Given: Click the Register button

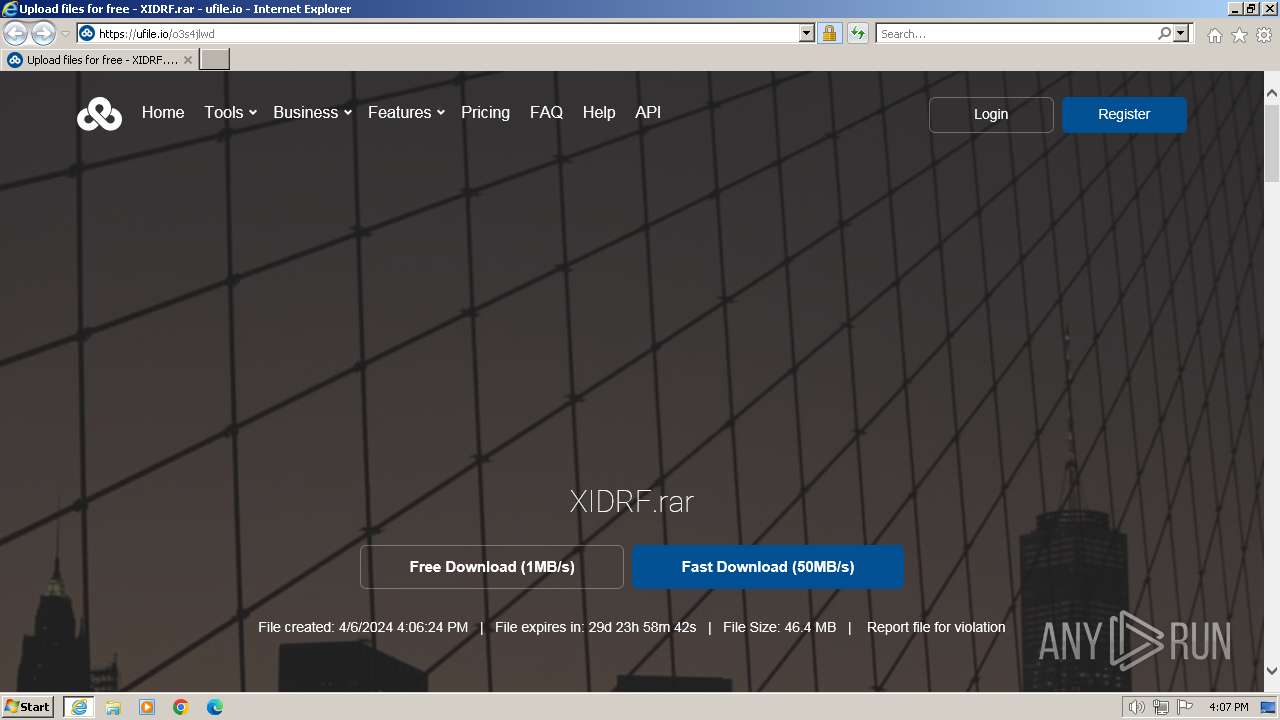Looking at the screenshot, I should coord(1124,114).
